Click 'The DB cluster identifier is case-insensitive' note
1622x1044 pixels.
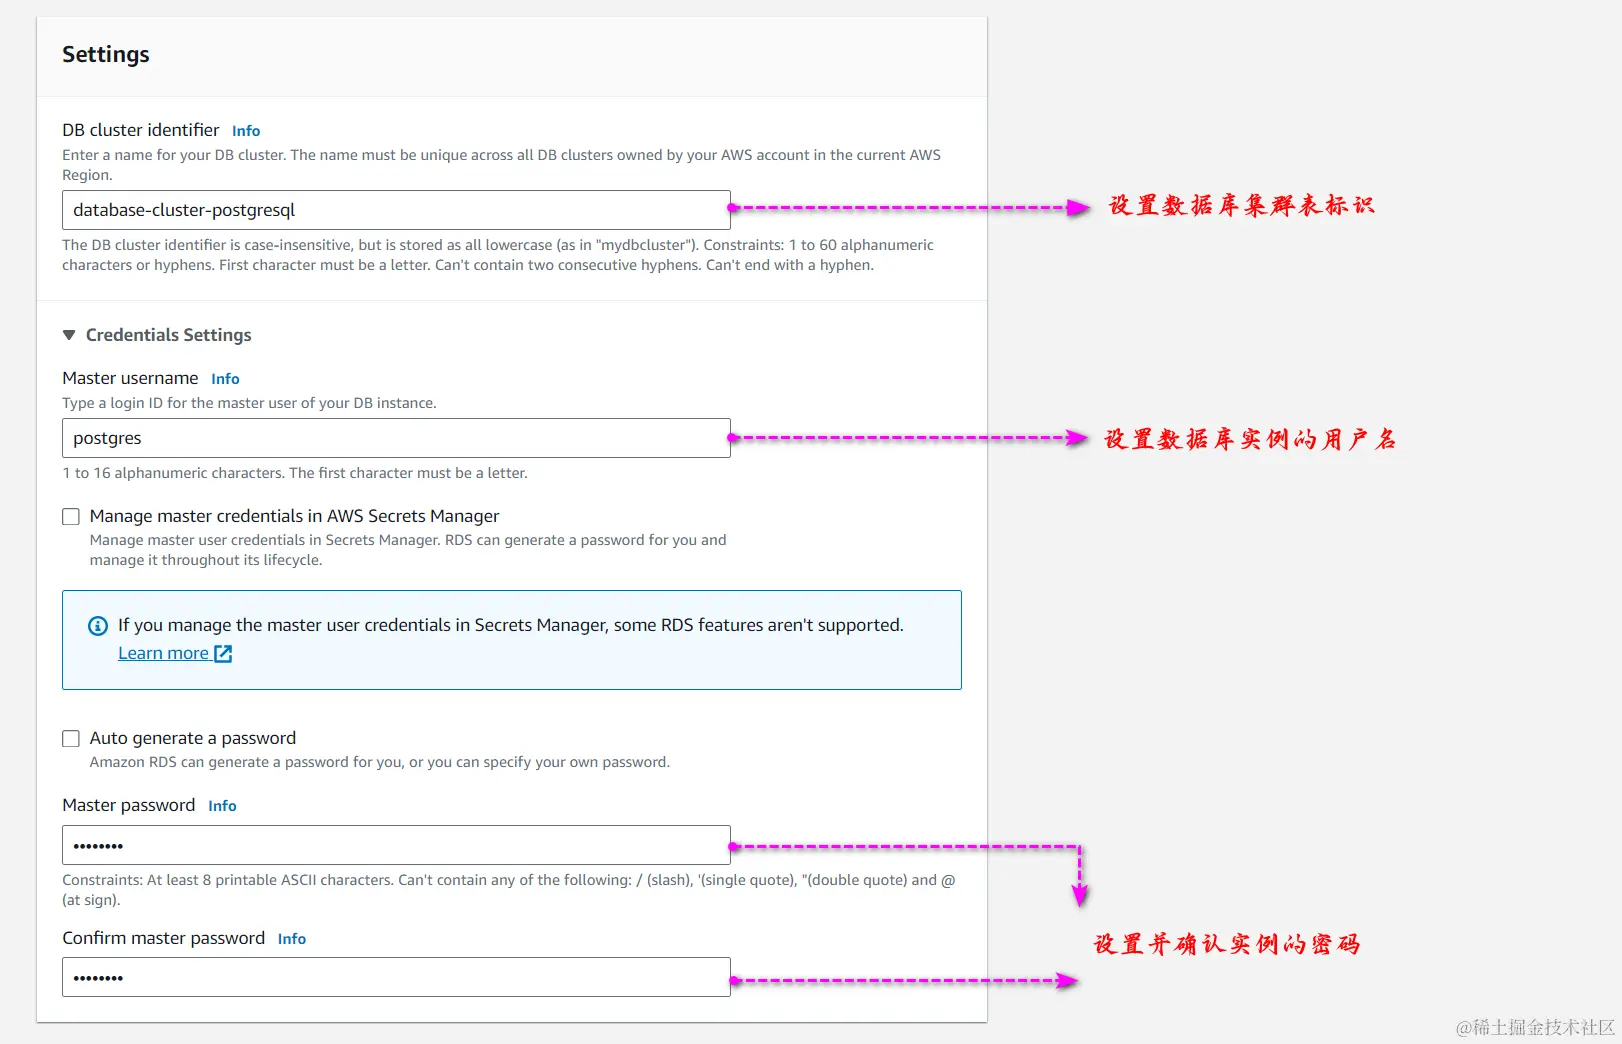coord(498,255)
